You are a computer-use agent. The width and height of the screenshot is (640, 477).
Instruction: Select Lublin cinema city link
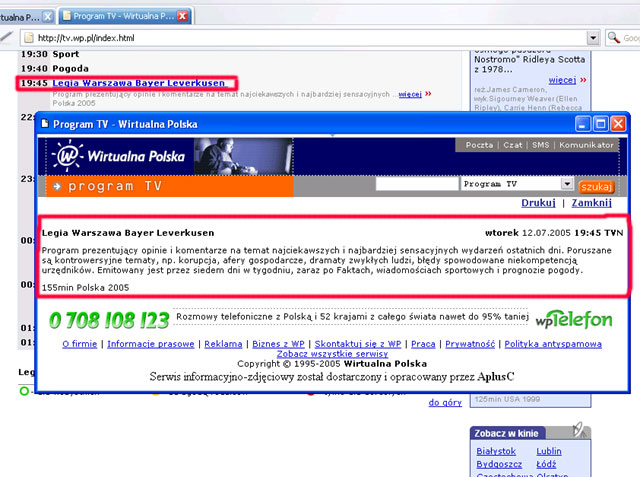549,451
